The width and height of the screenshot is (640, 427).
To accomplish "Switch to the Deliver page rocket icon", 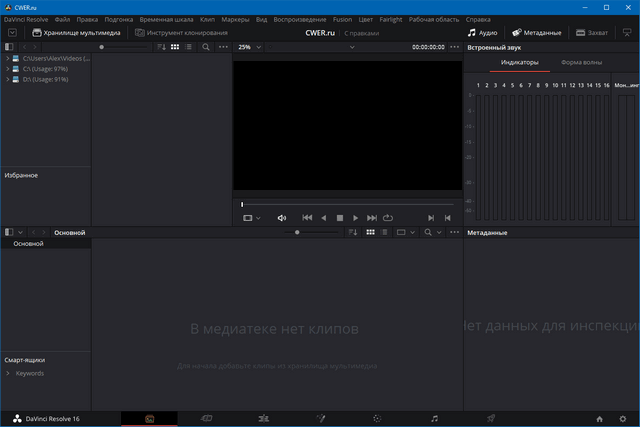I will tap(491, 418).
